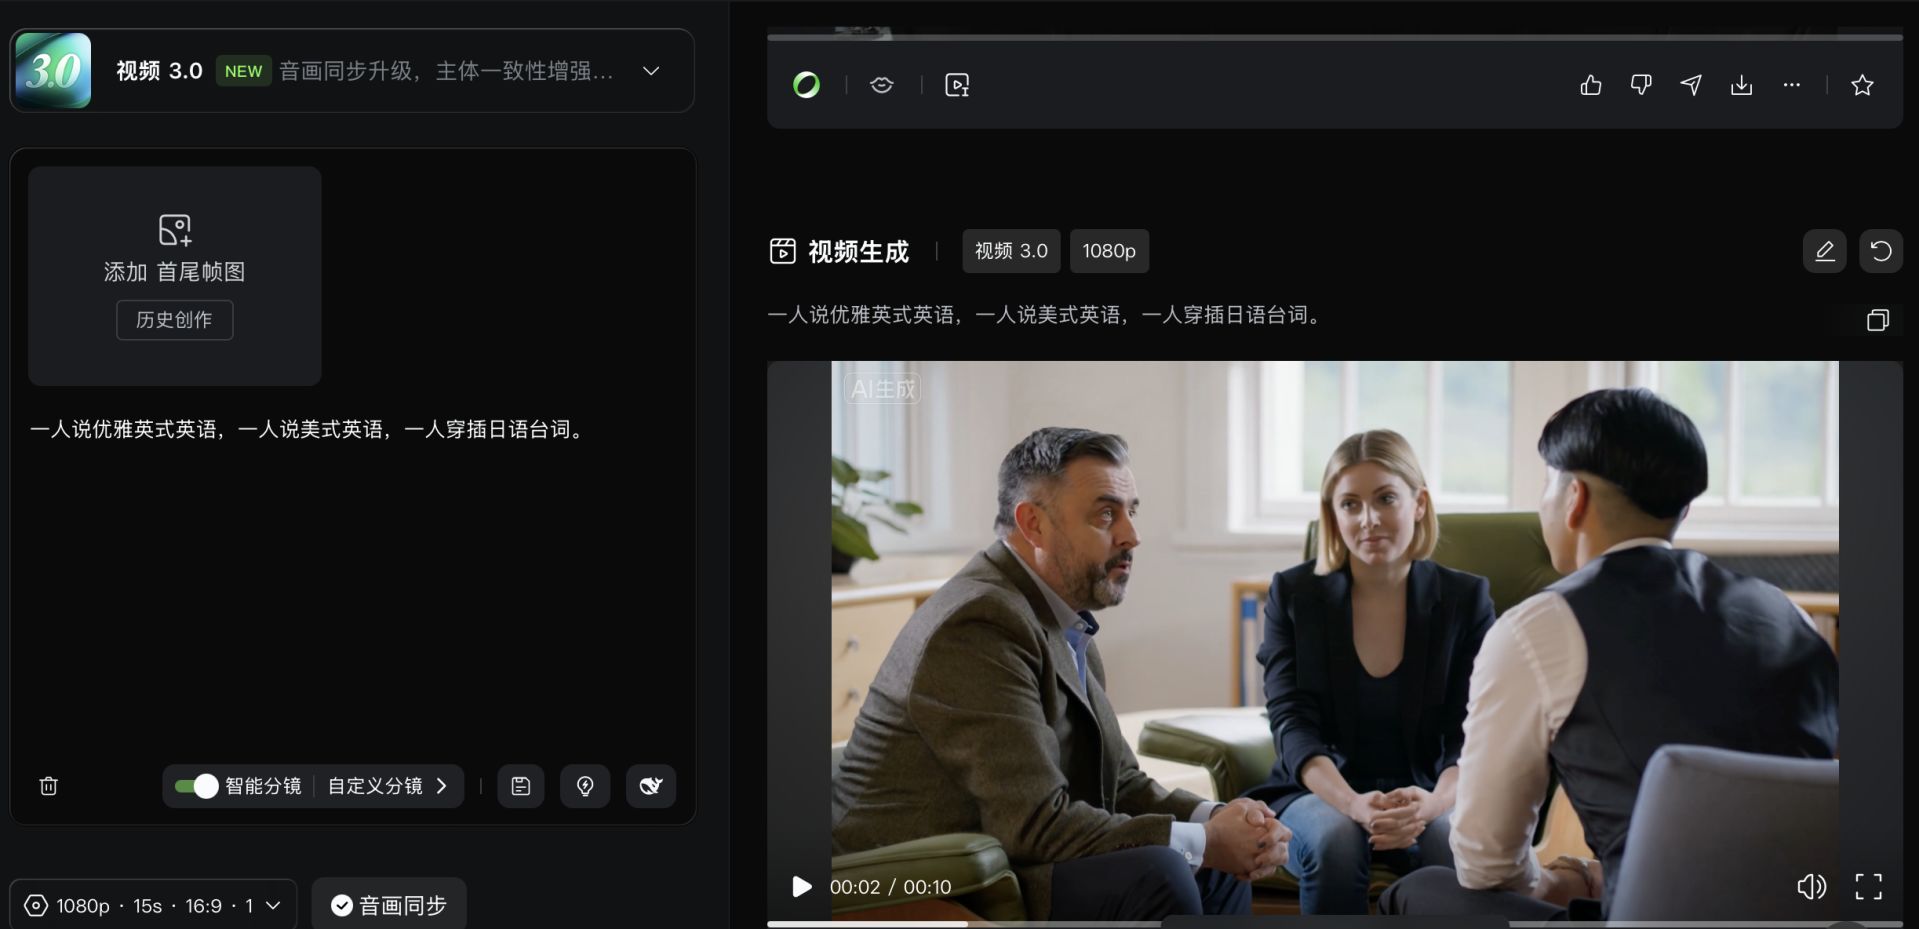Mute the video volume
Image resolution: width=1919 pixels, height=929 pixels.
pyautogui.click(x=1811, y=886)
